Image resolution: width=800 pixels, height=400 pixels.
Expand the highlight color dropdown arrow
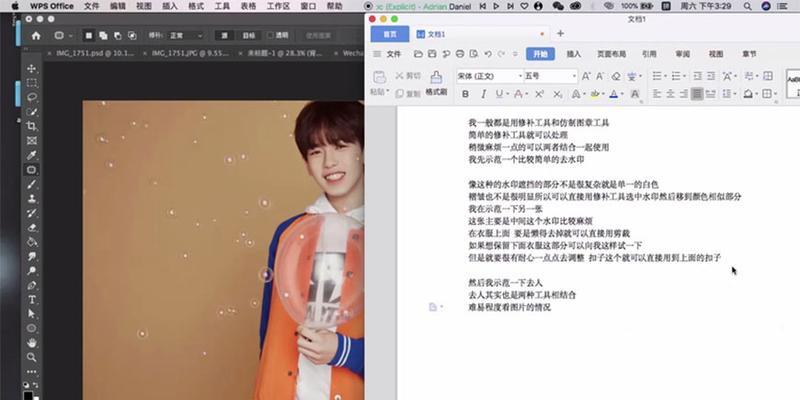[603, 94]
